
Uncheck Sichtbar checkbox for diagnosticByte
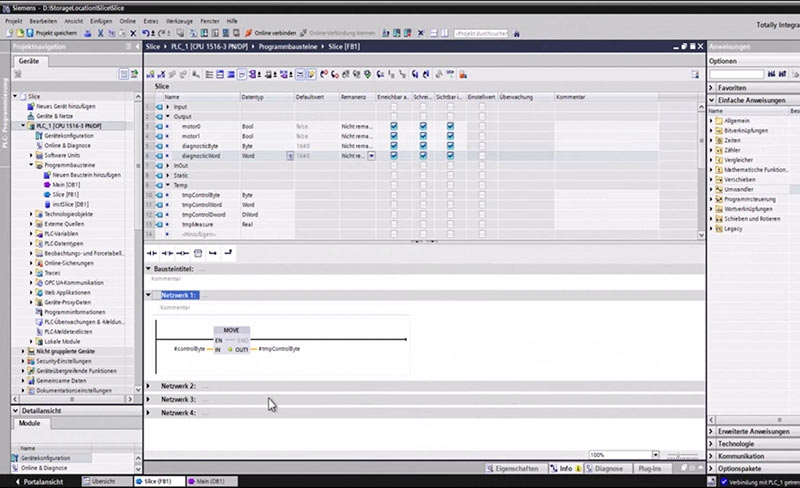coord(450,146)
